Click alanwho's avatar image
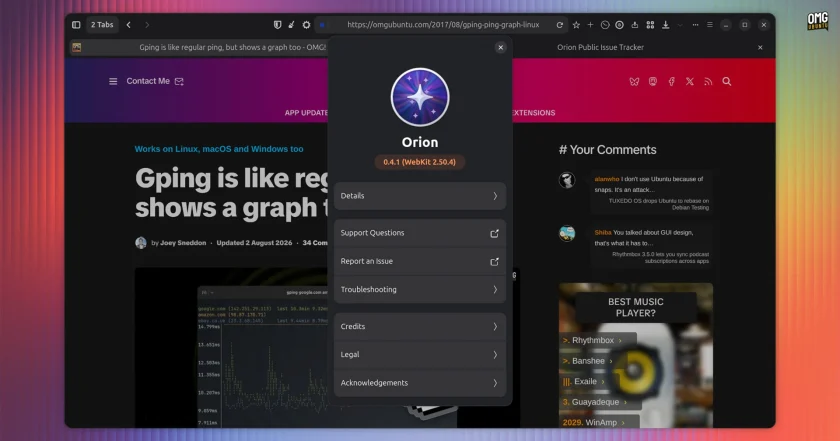840x441 pixels. point(567,180)
